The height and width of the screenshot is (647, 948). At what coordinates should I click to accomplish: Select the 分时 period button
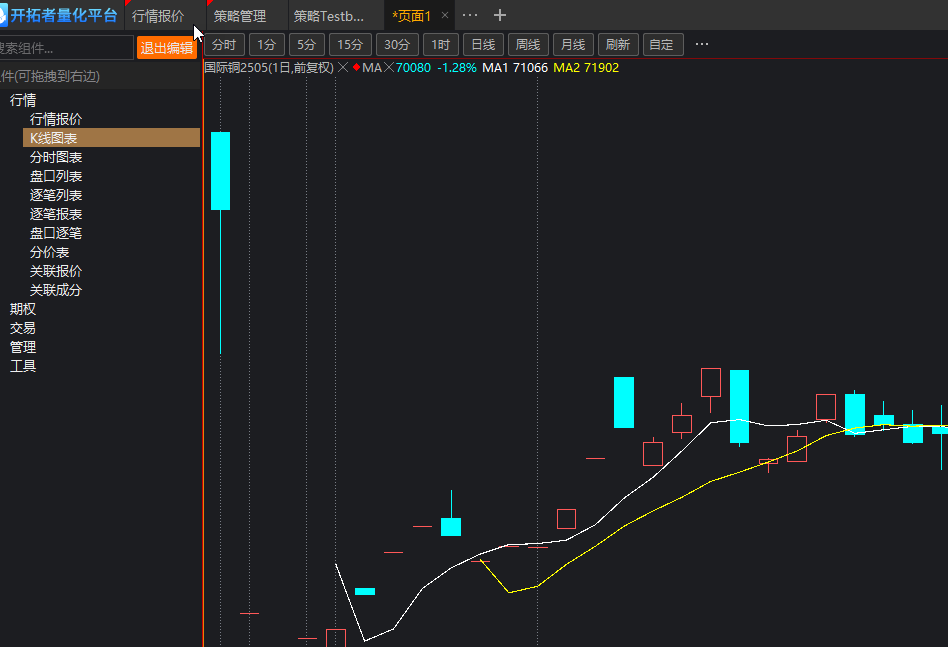click(224, 45)
